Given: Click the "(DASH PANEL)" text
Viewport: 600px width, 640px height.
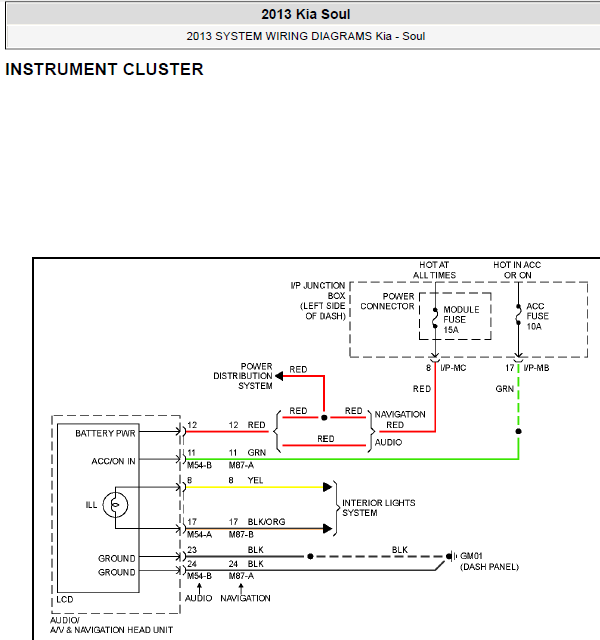Looking at the screenshot, I should click(489, 567).
